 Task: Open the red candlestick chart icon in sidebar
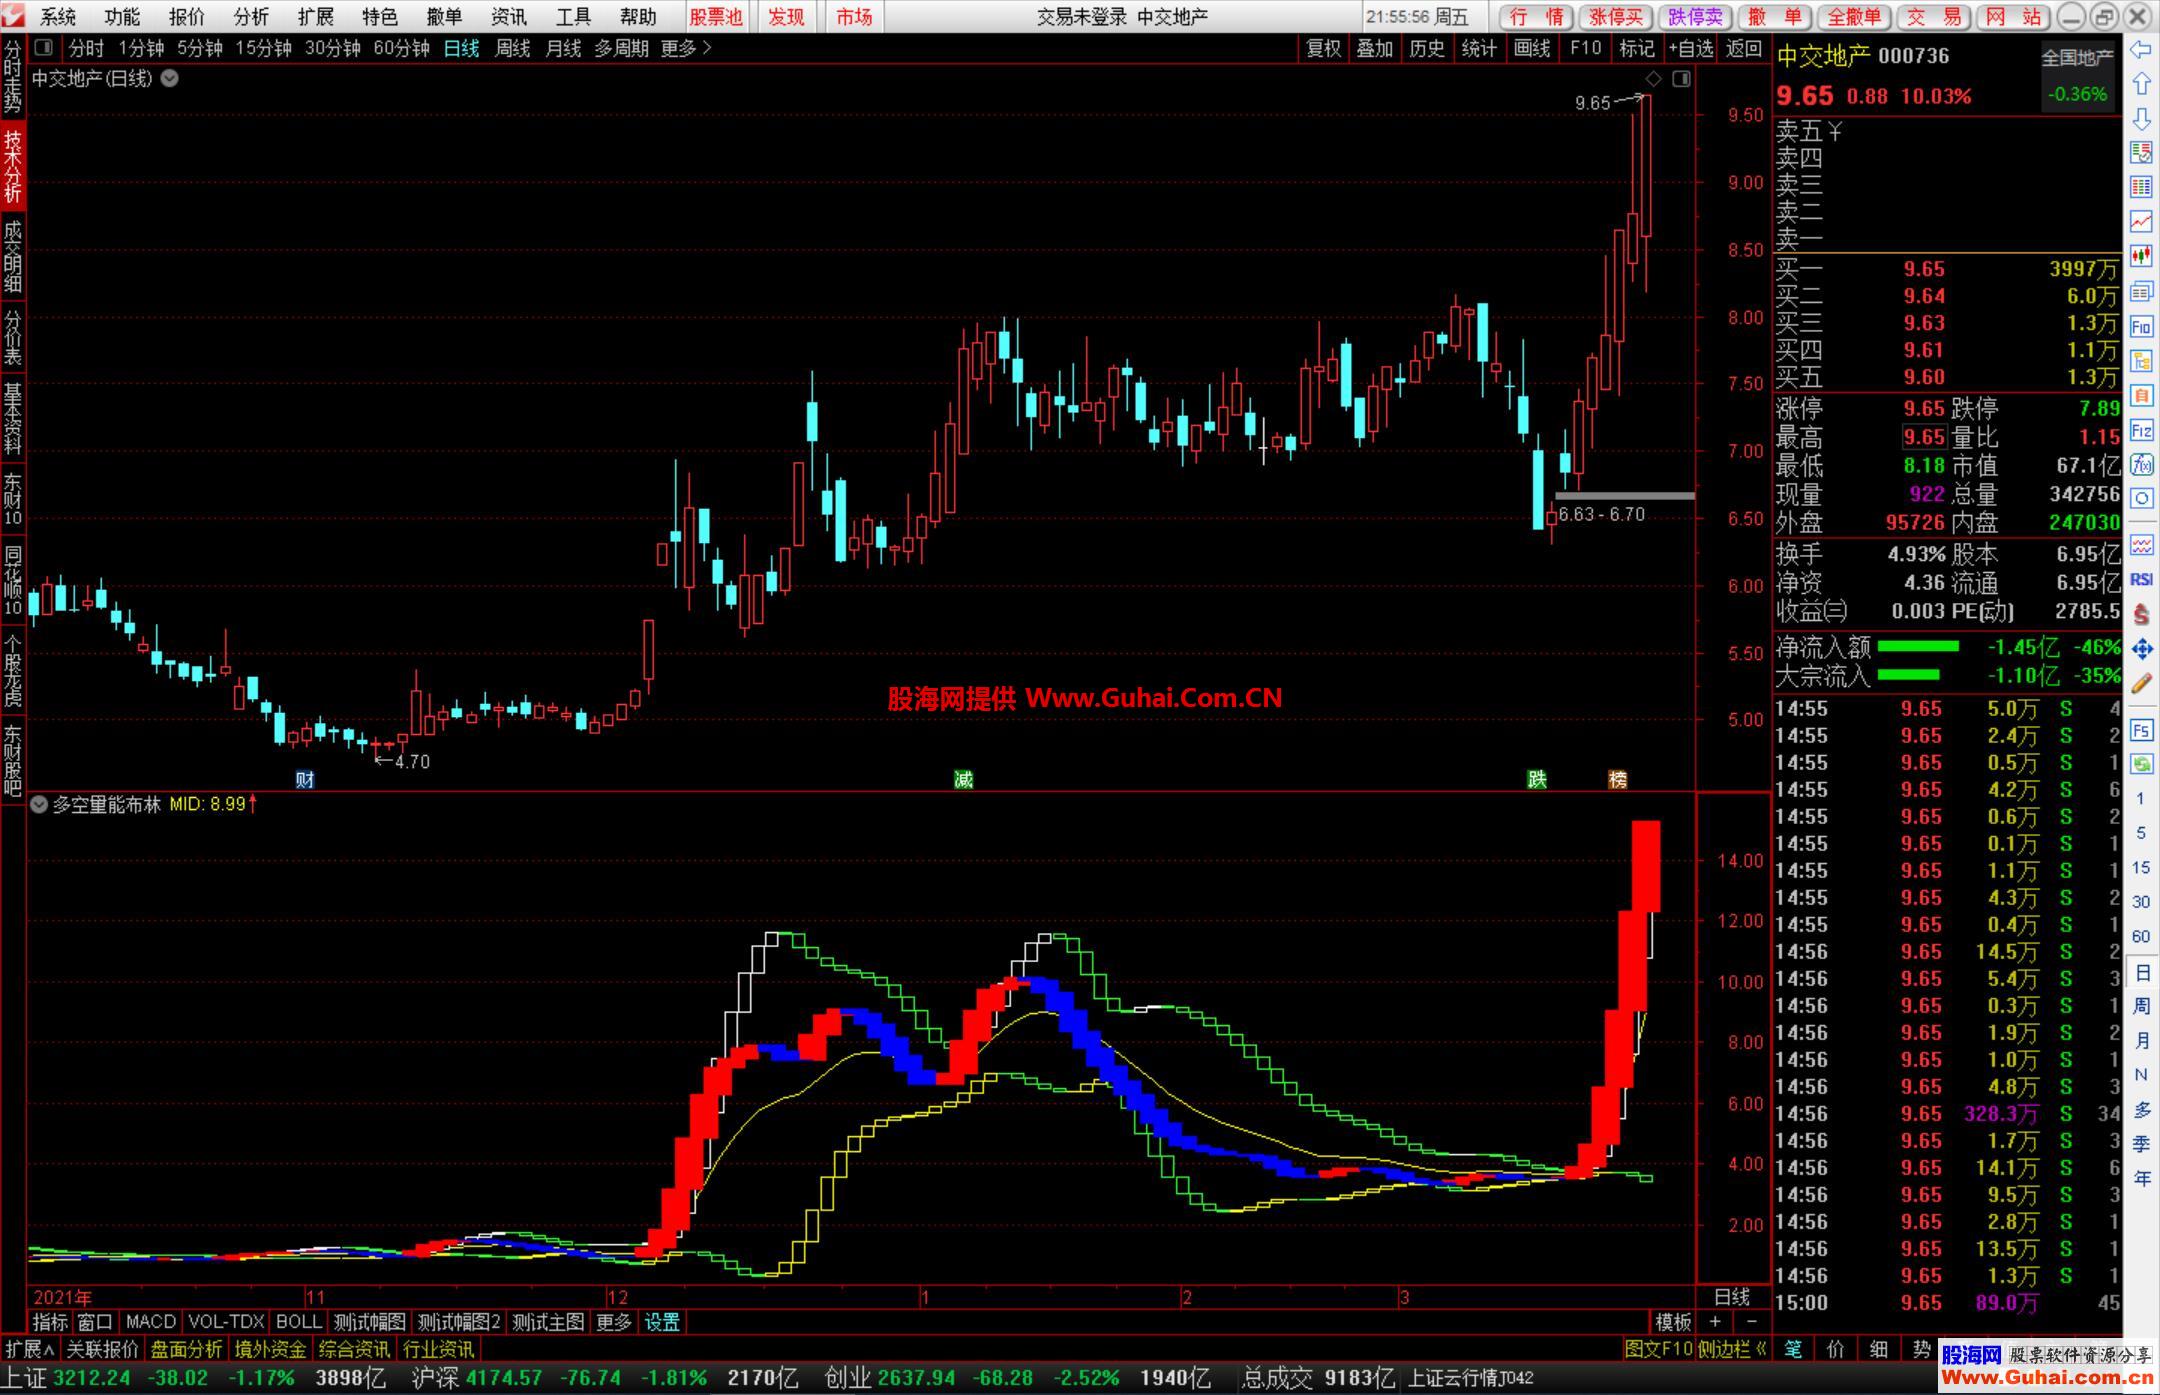[x=2141, y=256]
